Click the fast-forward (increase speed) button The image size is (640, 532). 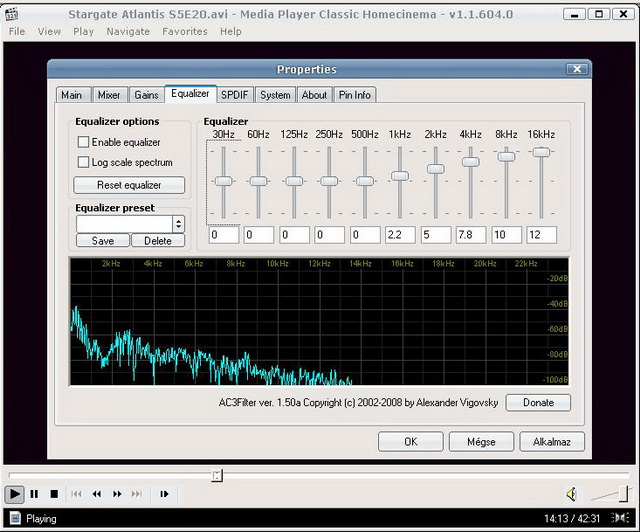(117, 494)
